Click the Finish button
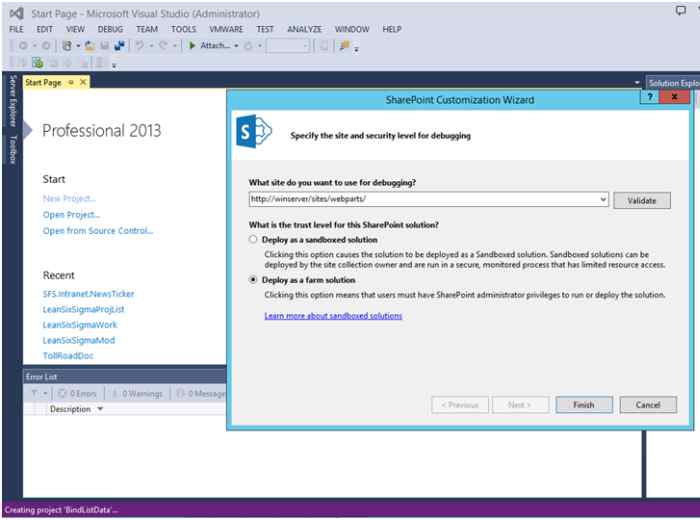 [583, 405]
